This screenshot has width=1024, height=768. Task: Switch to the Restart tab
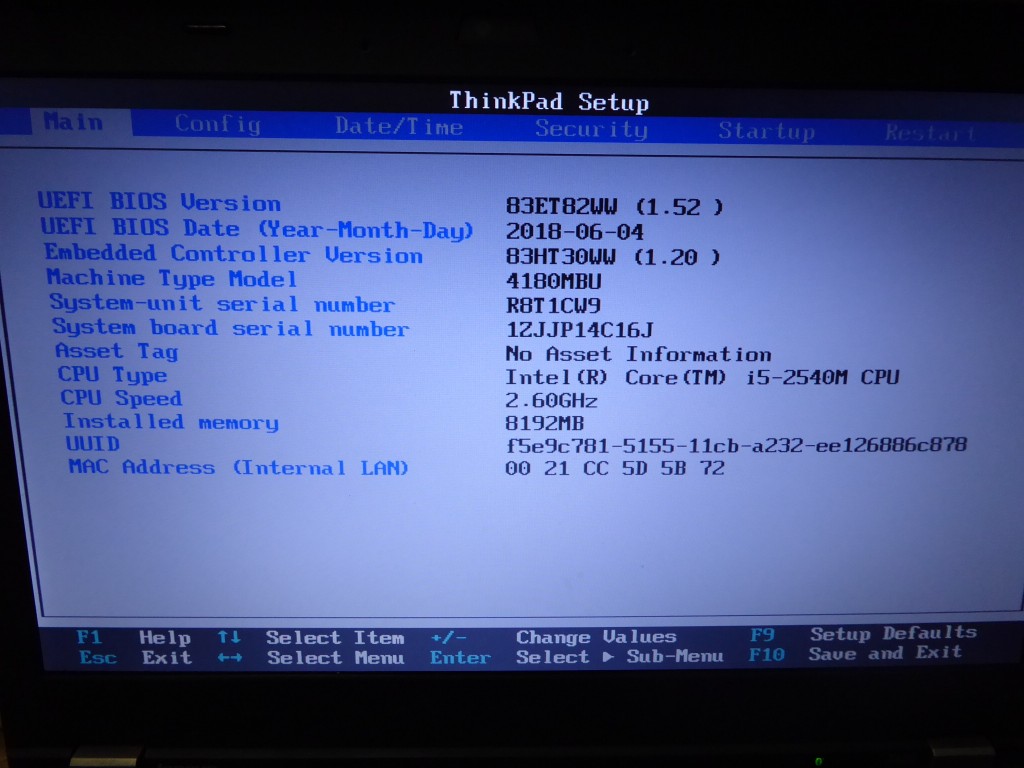click(x=930, y=133)
